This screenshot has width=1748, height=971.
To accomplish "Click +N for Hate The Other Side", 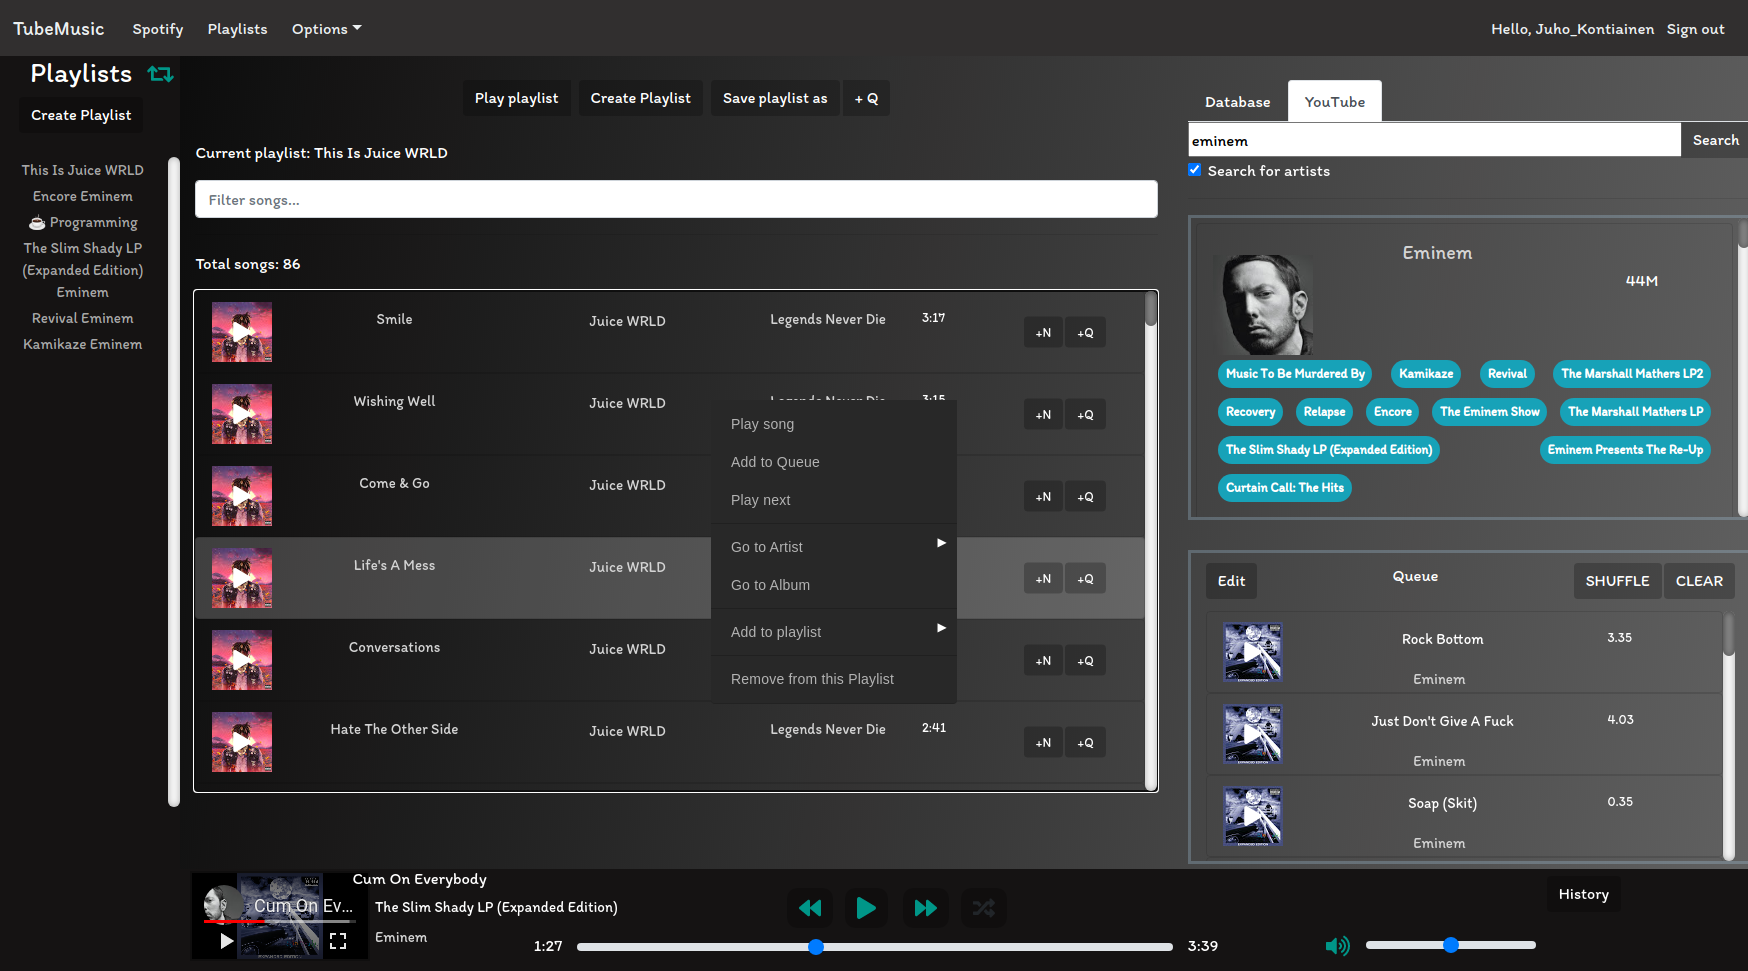I will point(1043,743).
